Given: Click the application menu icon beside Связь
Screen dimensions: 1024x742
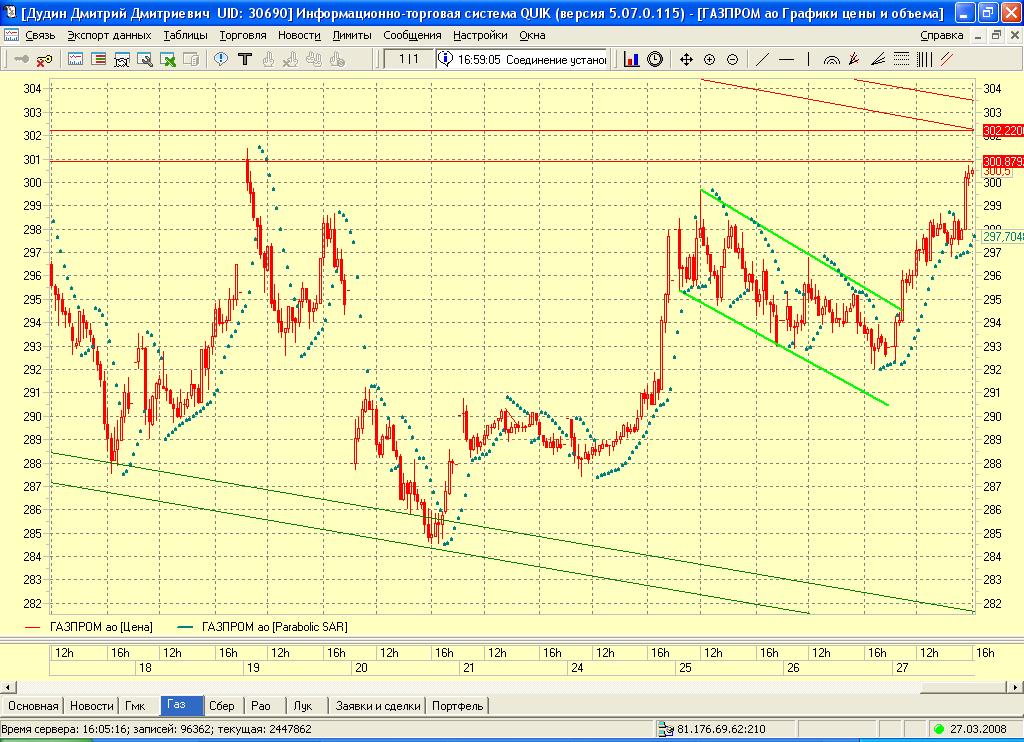Looking at the screenshot, I should (11, 35).
